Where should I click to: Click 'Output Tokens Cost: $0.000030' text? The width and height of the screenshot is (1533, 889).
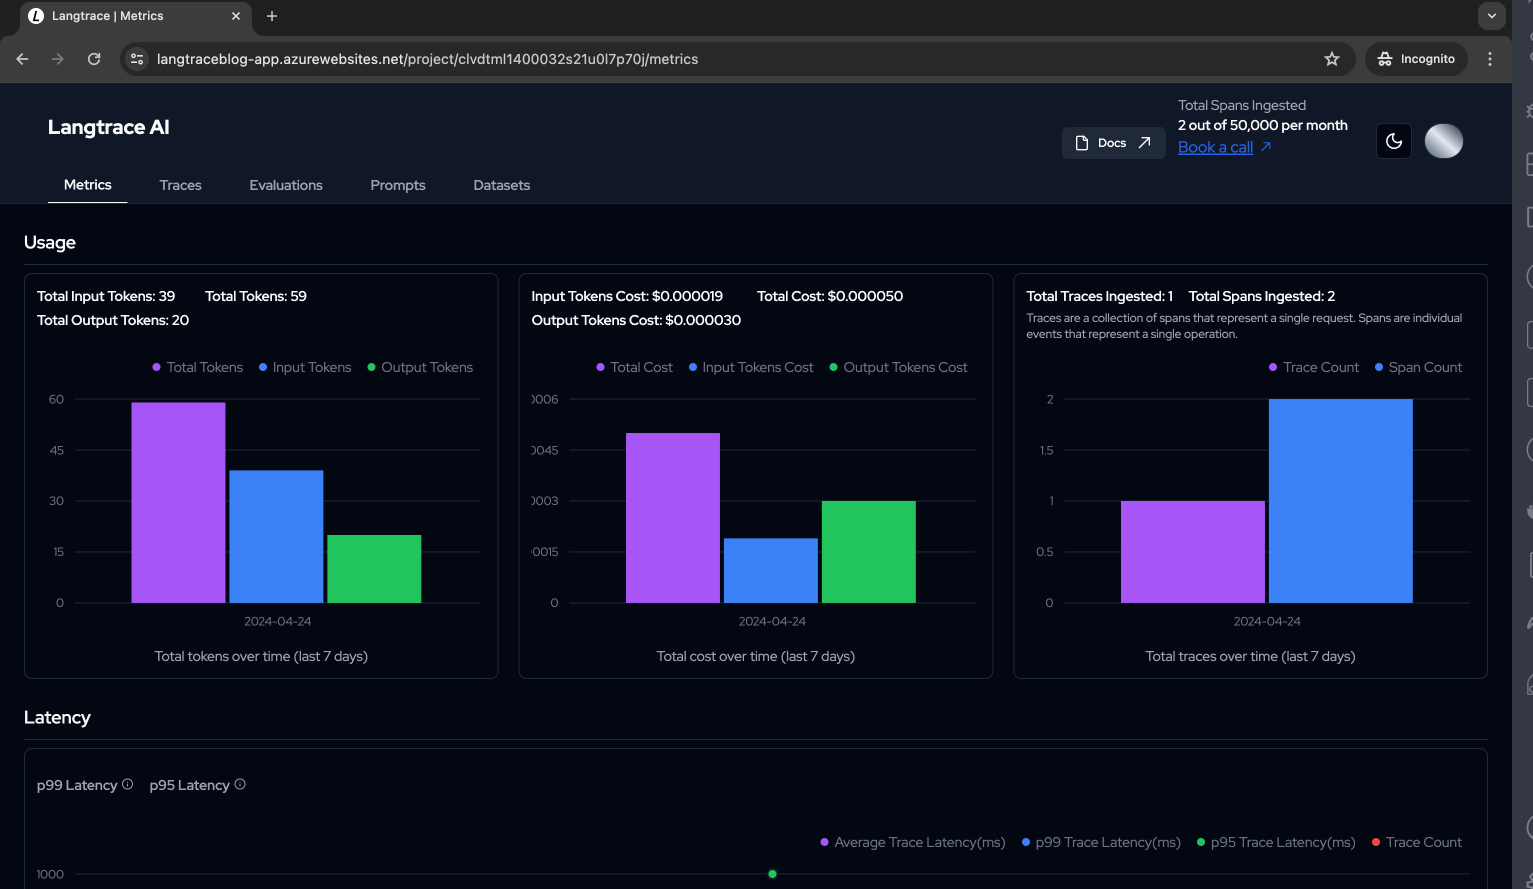[x=636, y=320]
